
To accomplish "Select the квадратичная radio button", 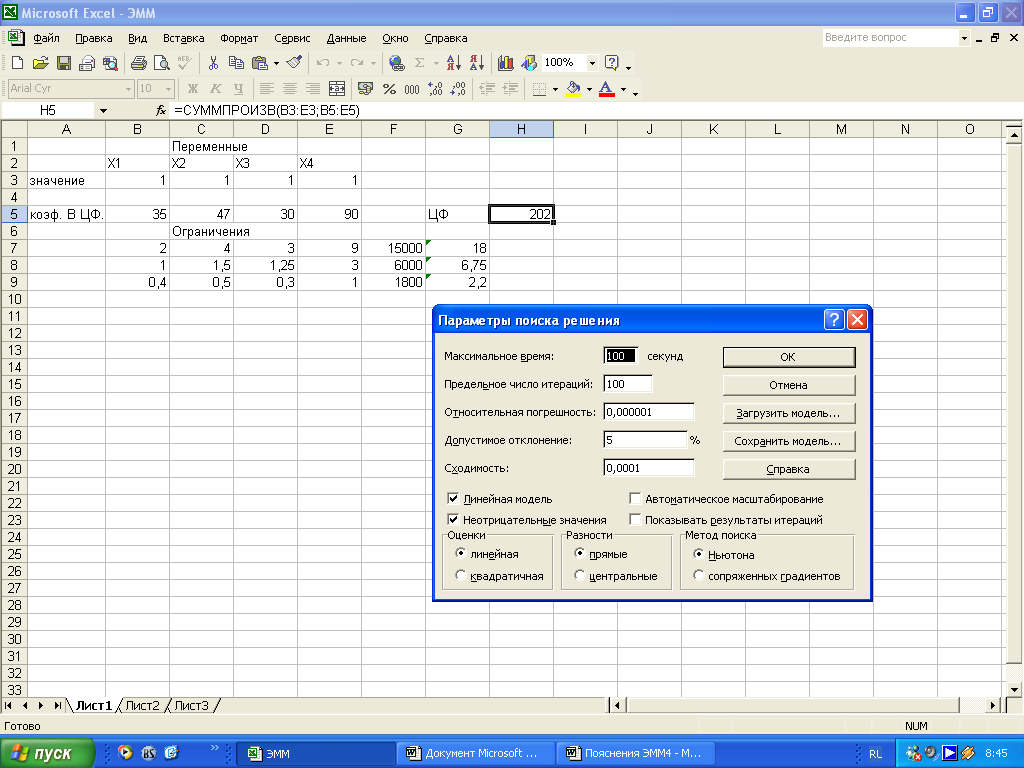I will pos(460,576).
